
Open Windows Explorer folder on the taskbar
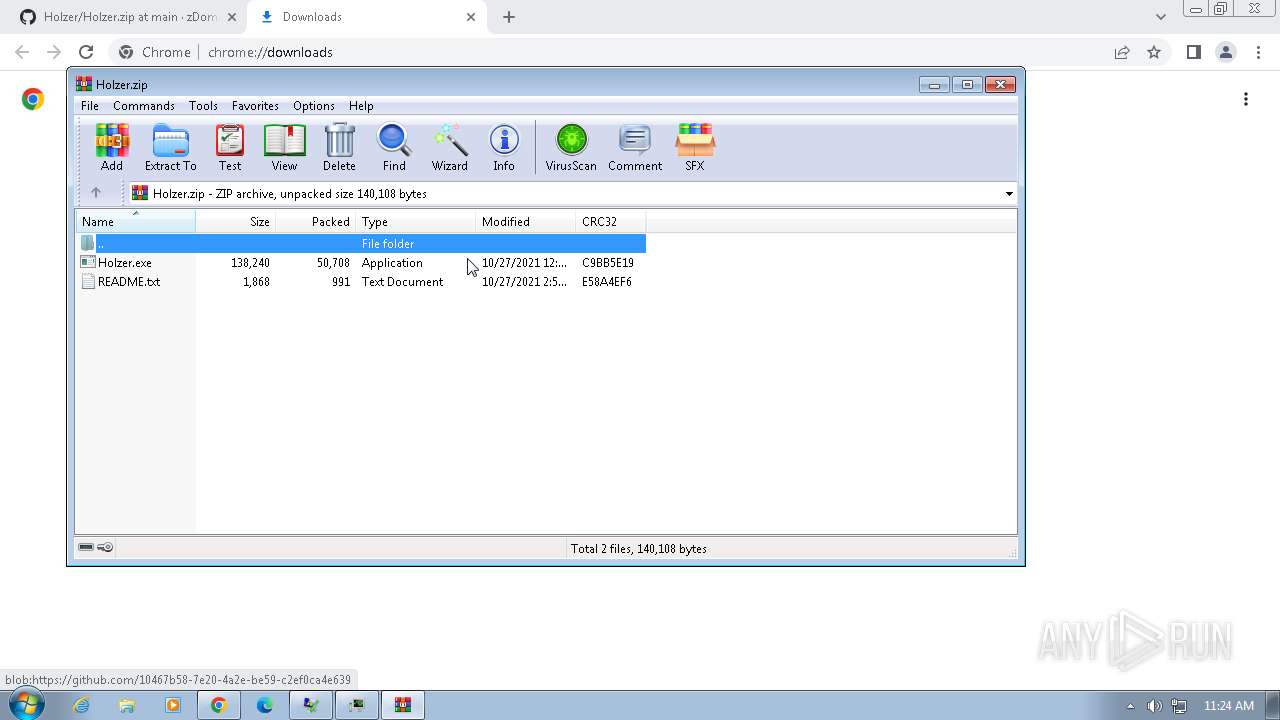tap(127, 705)
